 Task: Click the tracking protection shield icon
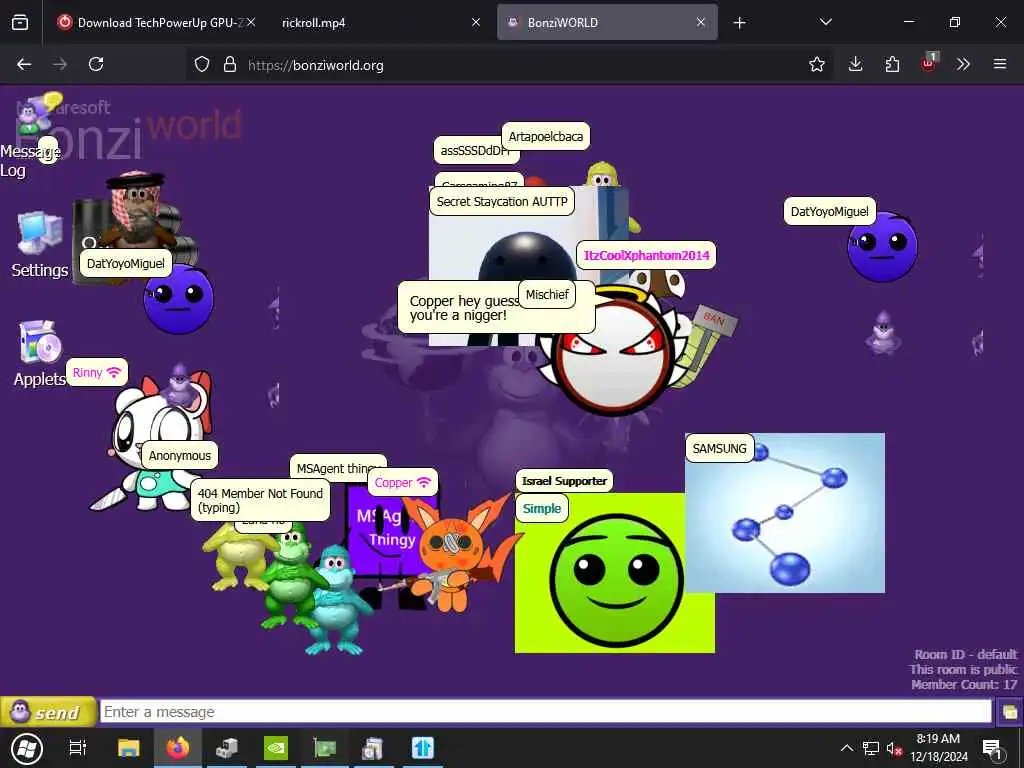(x=202, y=64)
